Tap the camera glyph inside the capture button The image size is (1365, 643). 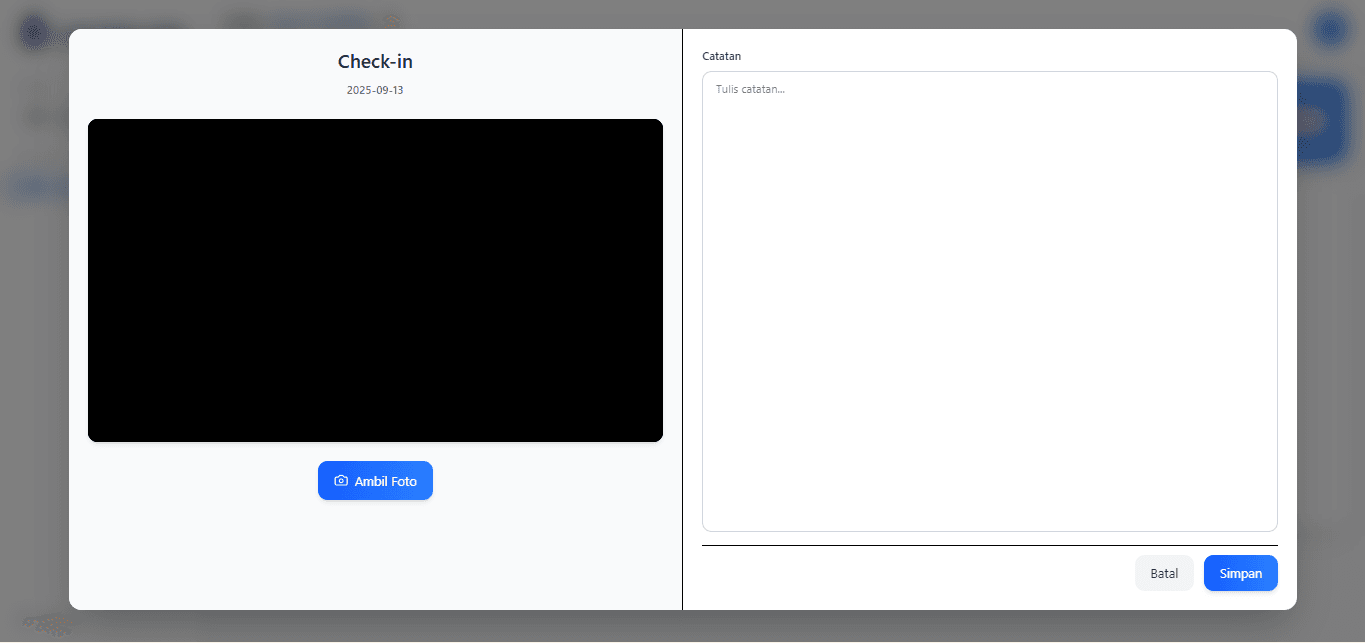tap(343, 480)
